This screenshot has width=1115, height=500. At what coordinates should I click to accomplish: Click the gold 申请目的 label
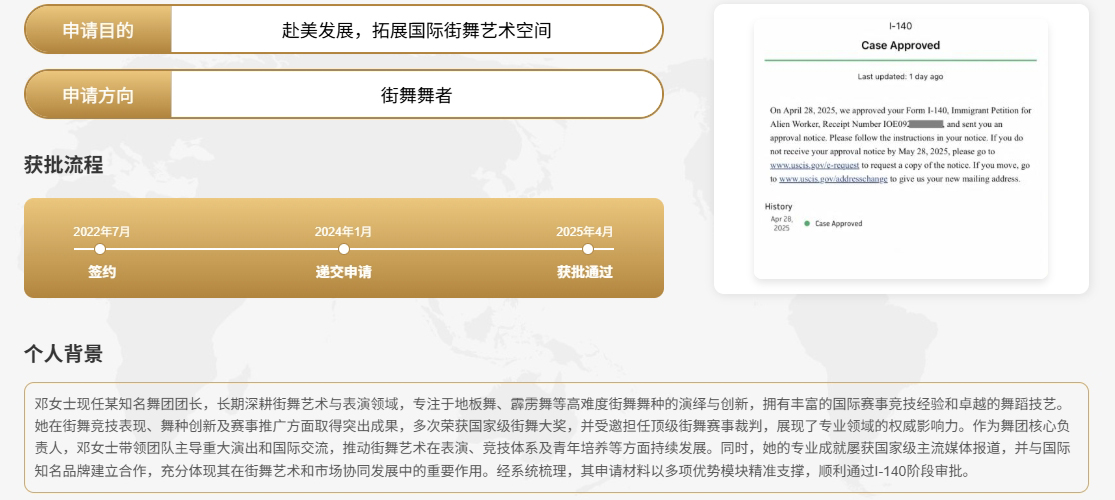tap(98, 30)
